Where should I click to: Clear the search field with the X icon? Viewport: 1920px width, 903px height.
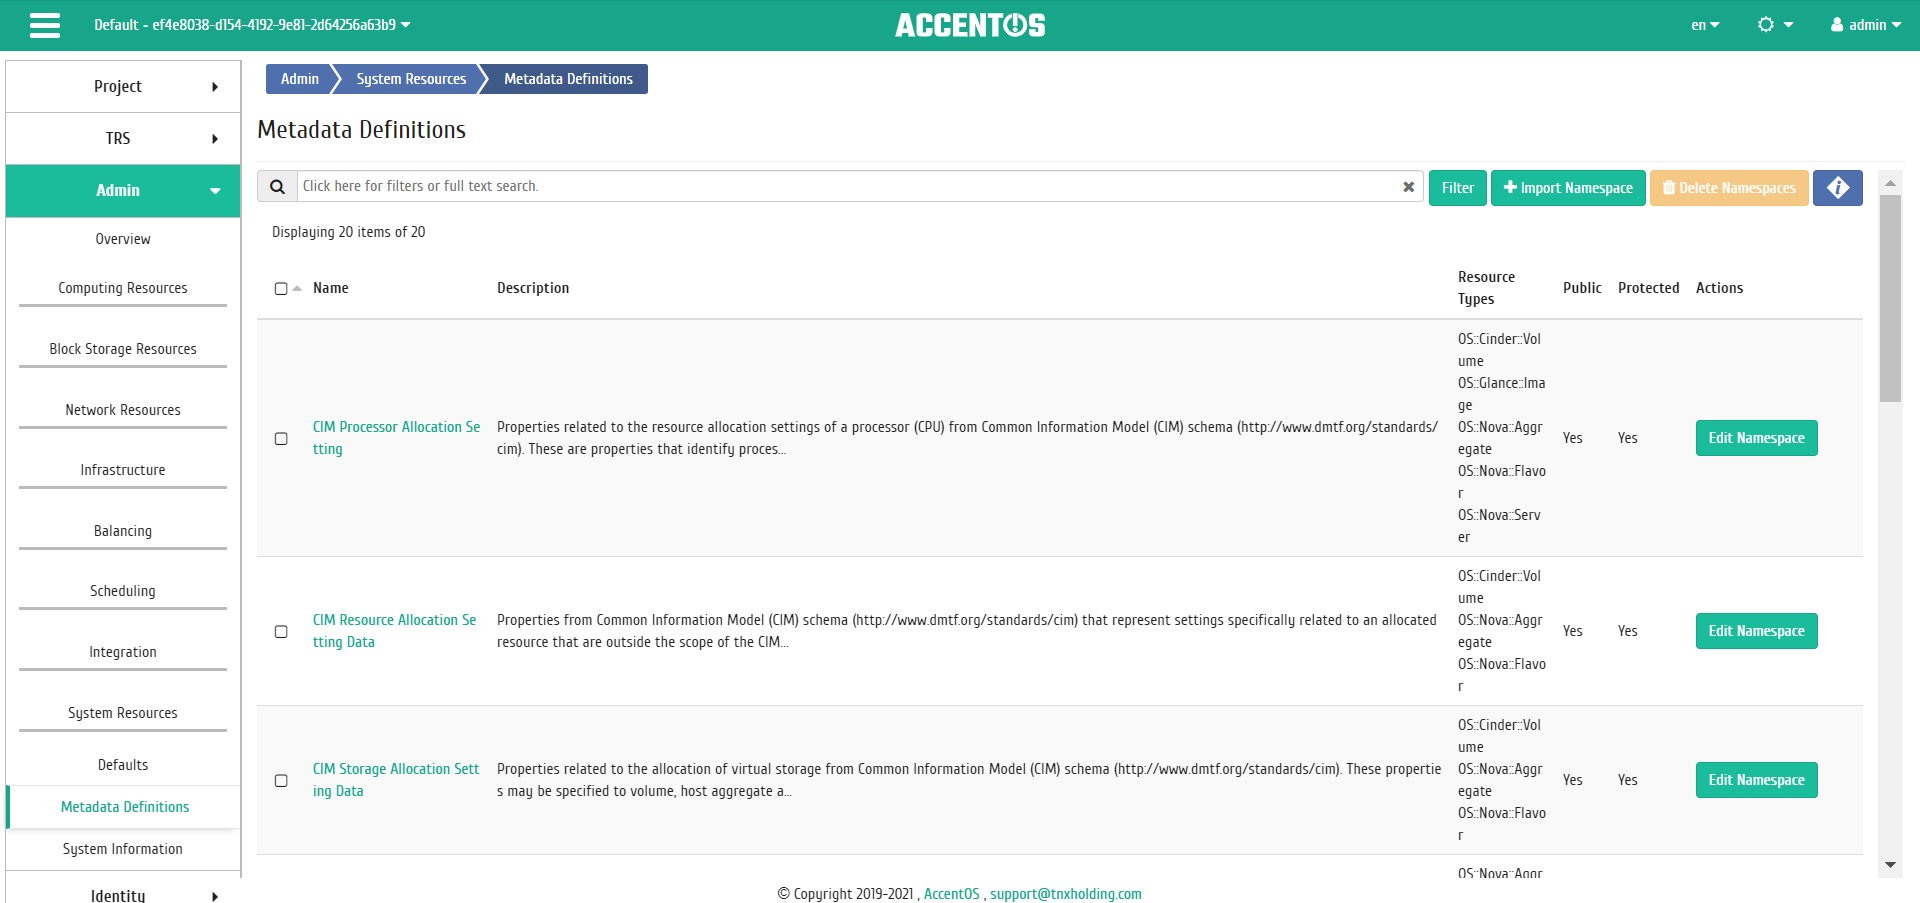click(1408, 187)
